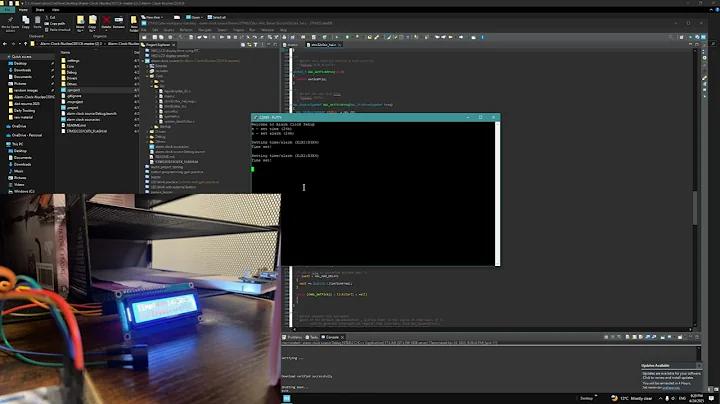
Task: Open Music under This PC
Action: pyautogui.click(x=18, y=171)
